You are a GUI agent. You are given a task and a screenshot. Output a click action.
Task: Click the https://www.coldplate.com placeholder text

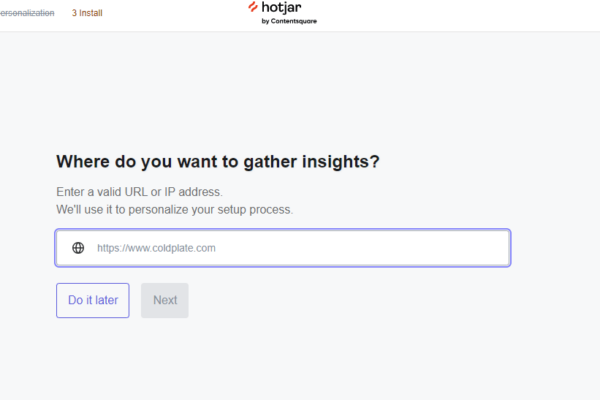click(156, 248)
